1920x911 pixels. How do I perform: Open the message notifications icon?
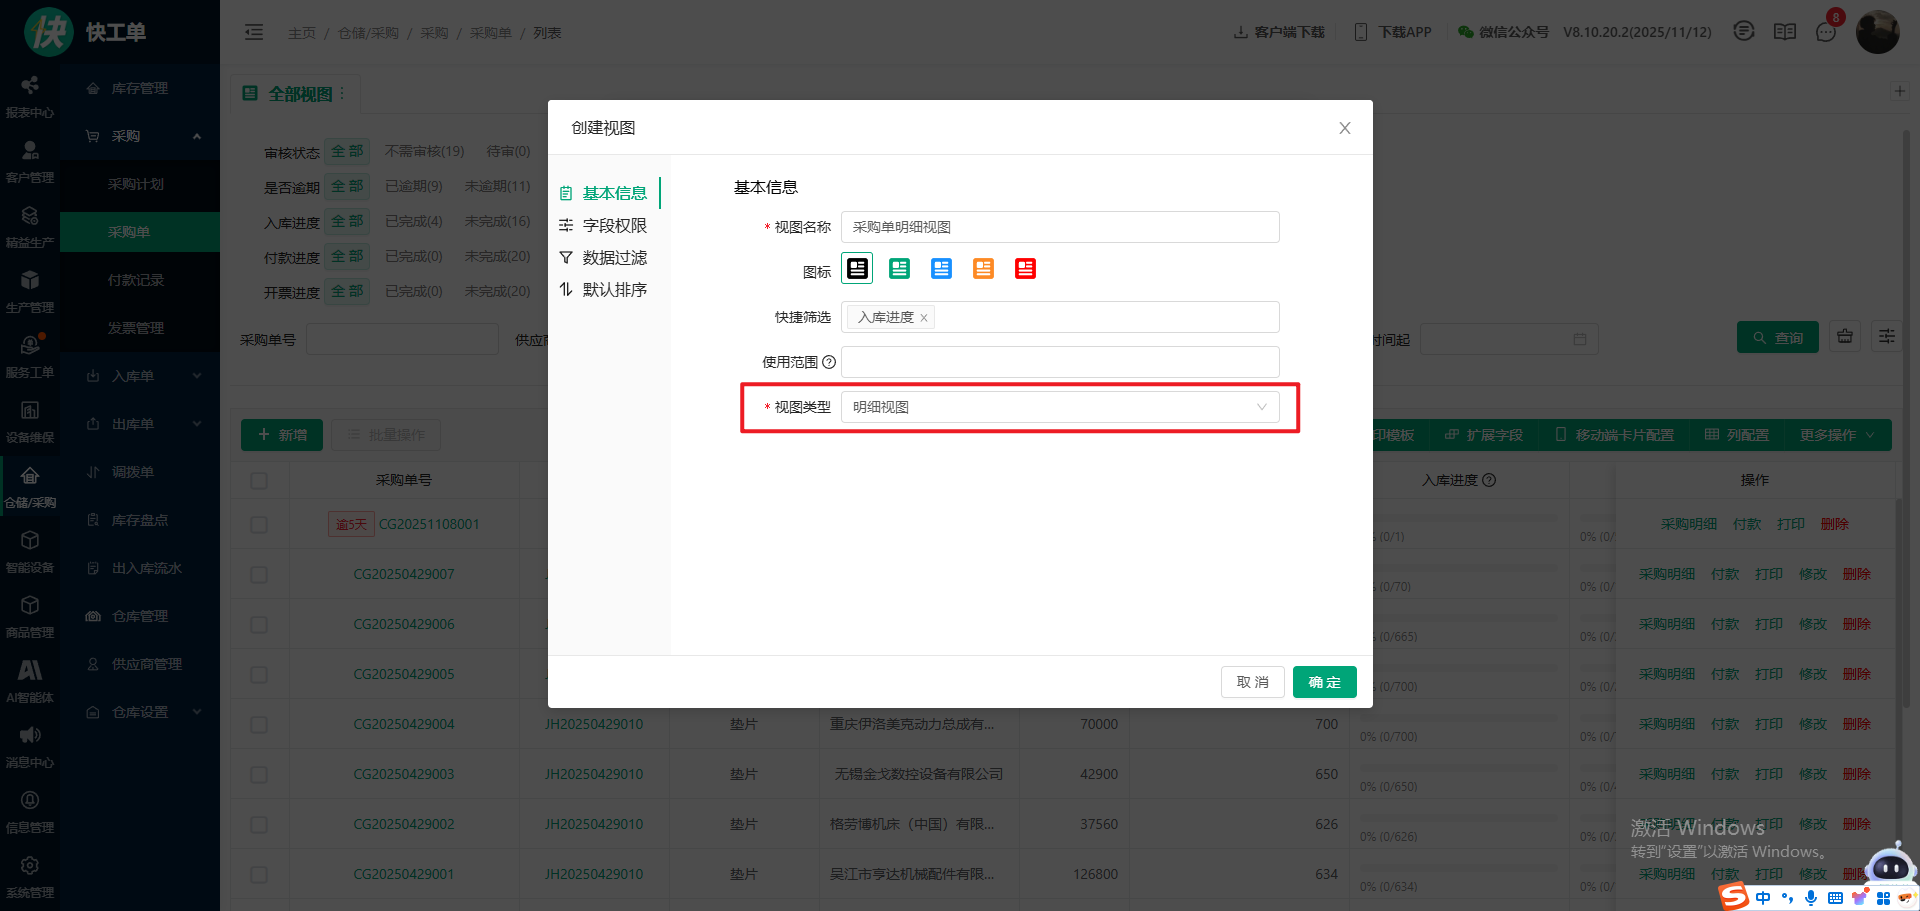[1826, 32]
